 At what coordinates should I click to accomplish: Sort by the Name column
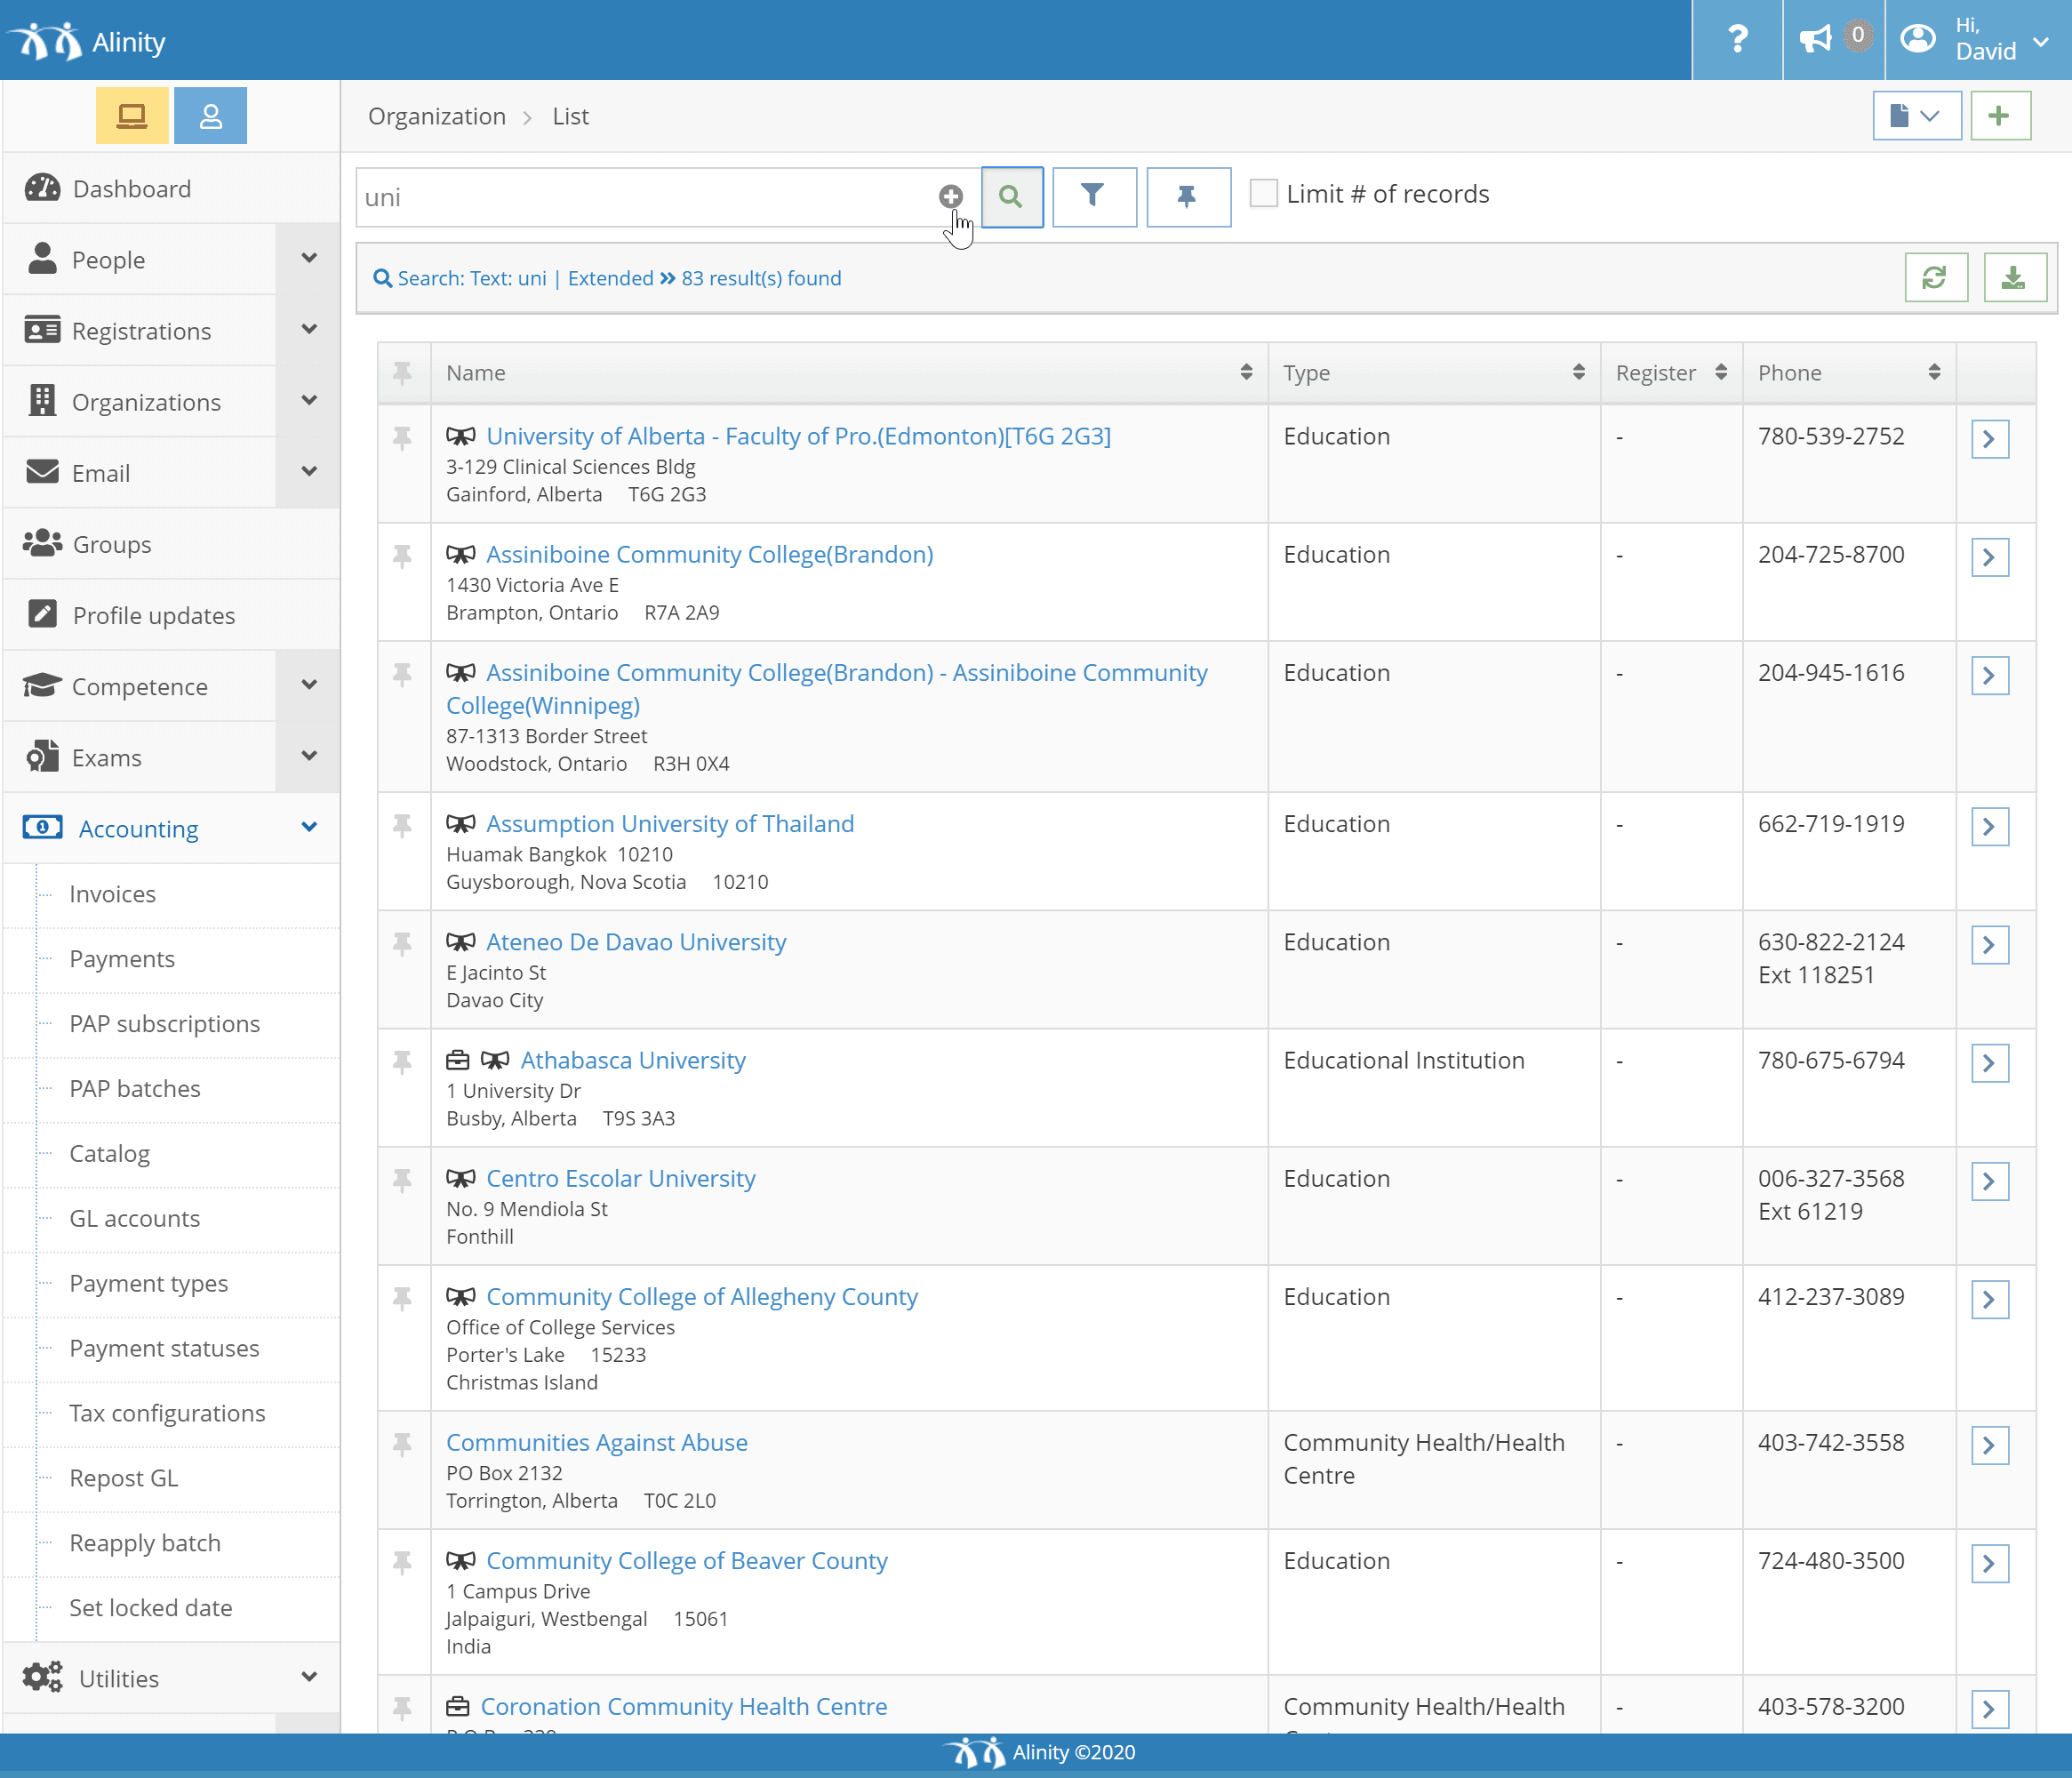pos(849,373)
